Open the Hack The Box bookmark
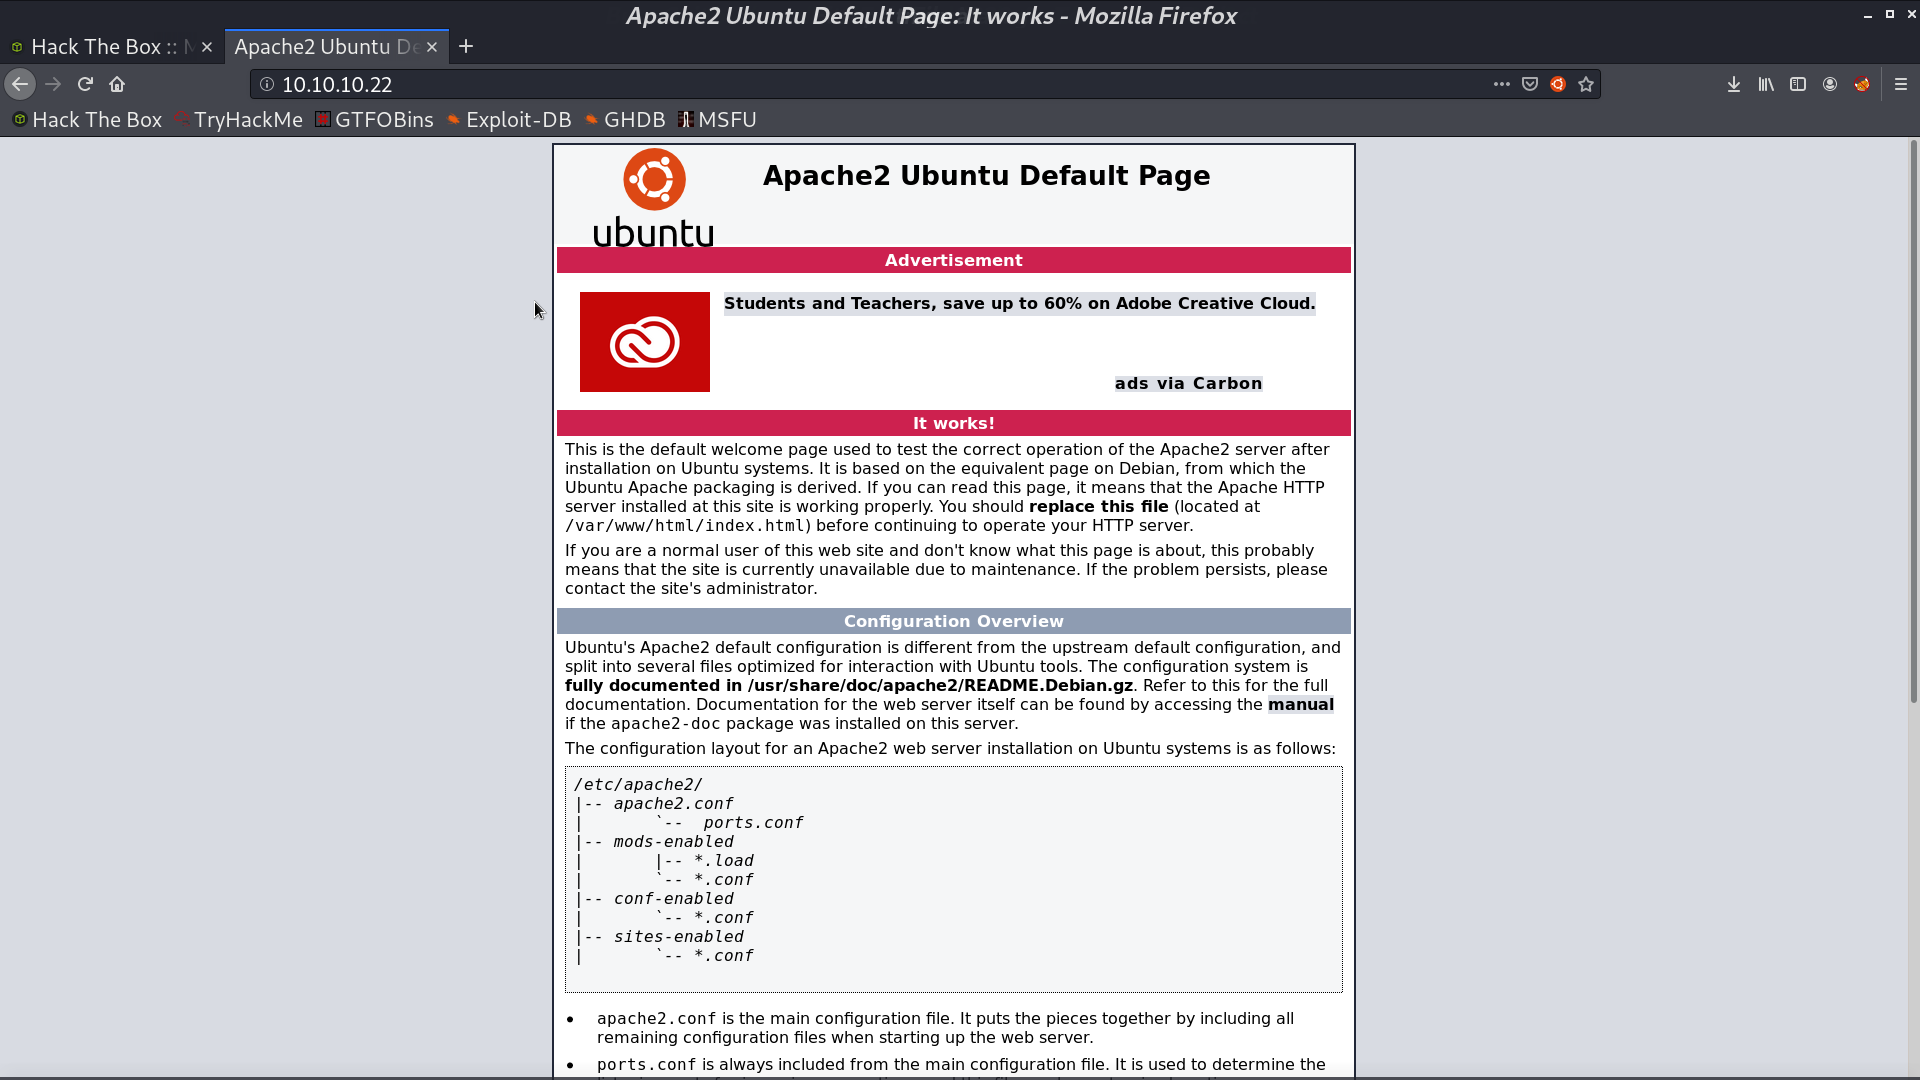The image size is (1920, 1080). [x=87, y=120]
